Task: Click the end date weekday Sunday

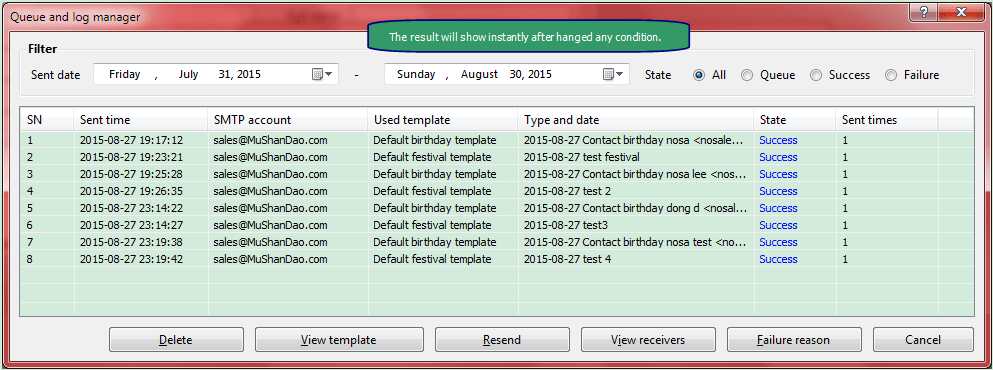Action: (x=416, y=74)
